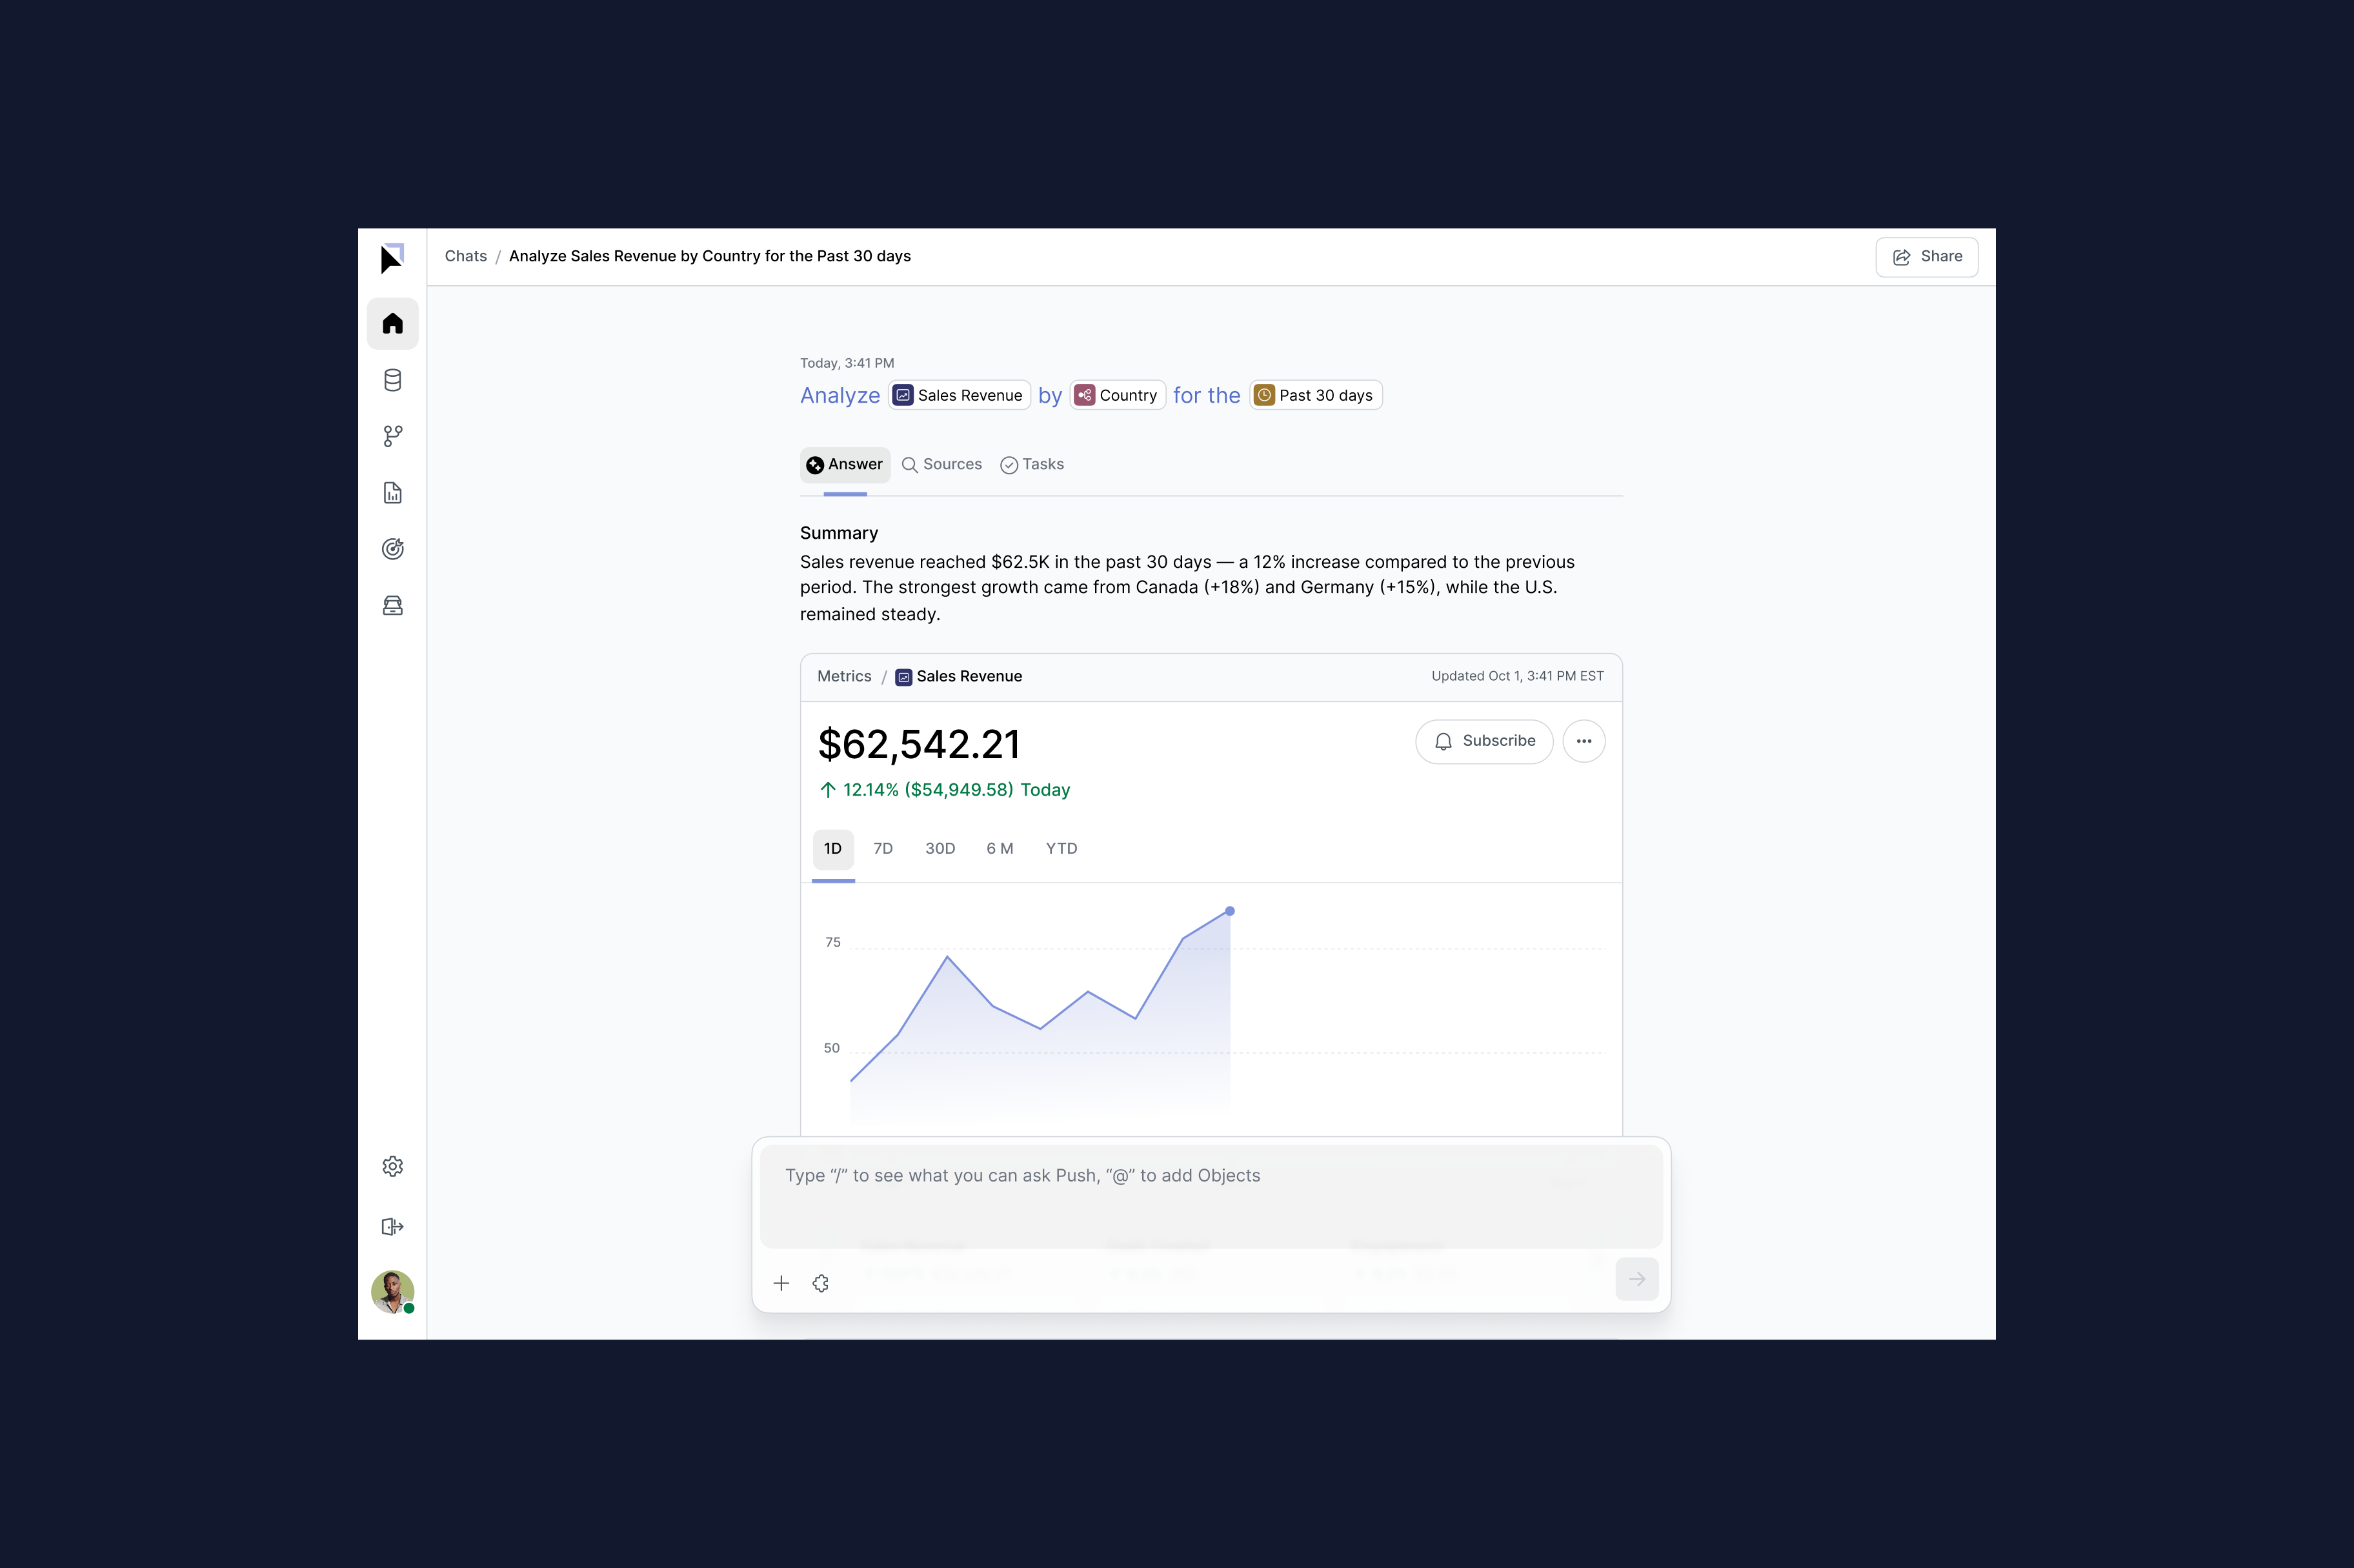Click the logout icon in sidebar

(392, 1227)
